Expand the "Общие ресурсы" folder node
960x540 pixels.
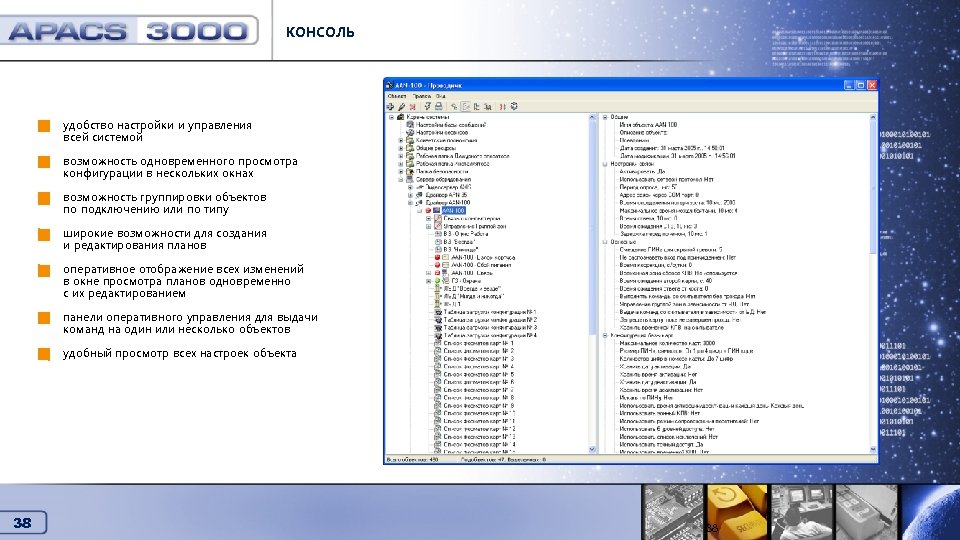click(x=401, y=148)
